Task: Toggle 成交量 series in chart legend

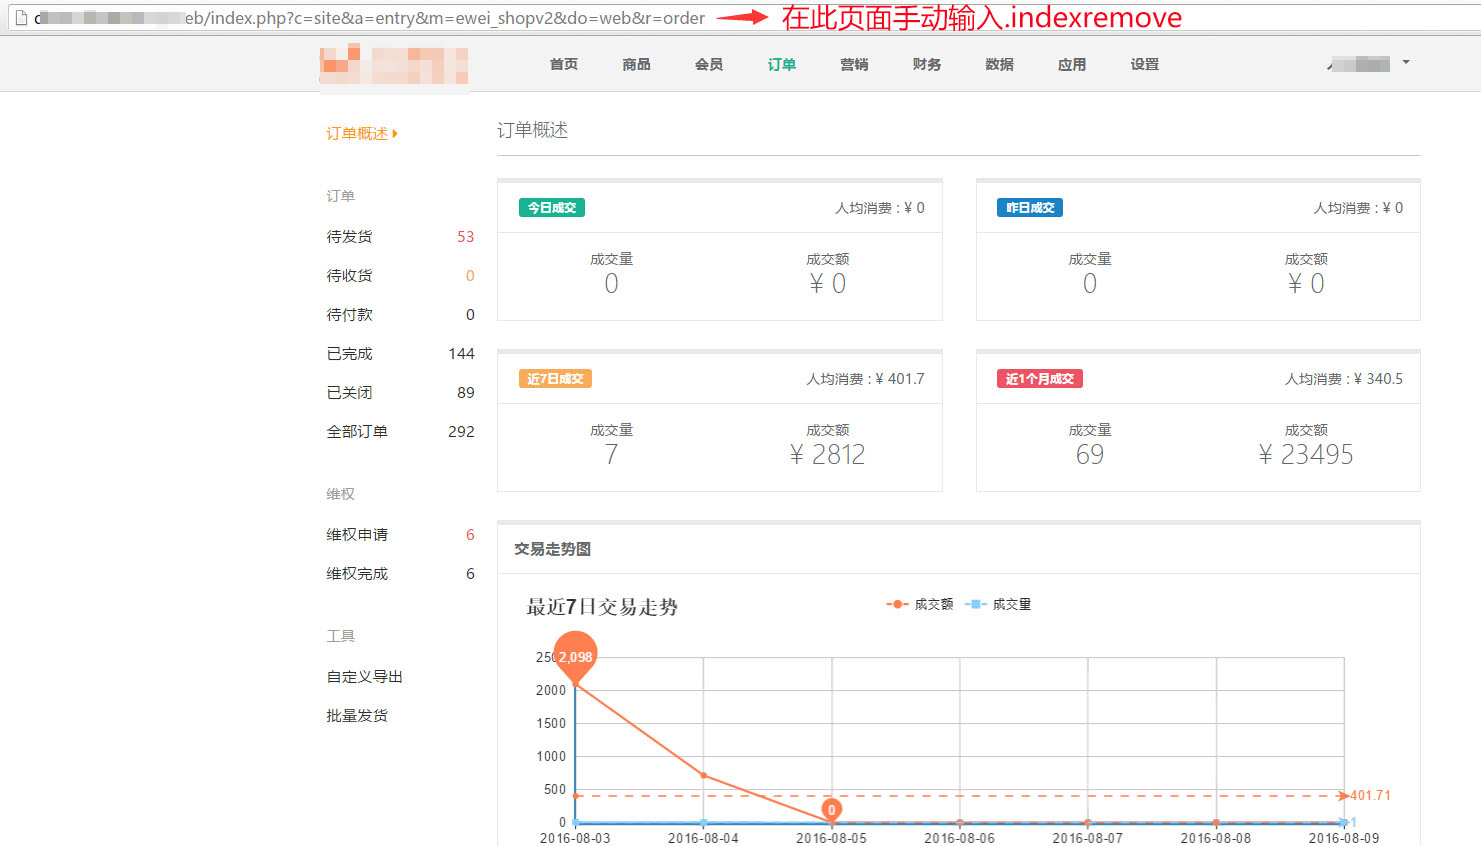Action: 999,605
